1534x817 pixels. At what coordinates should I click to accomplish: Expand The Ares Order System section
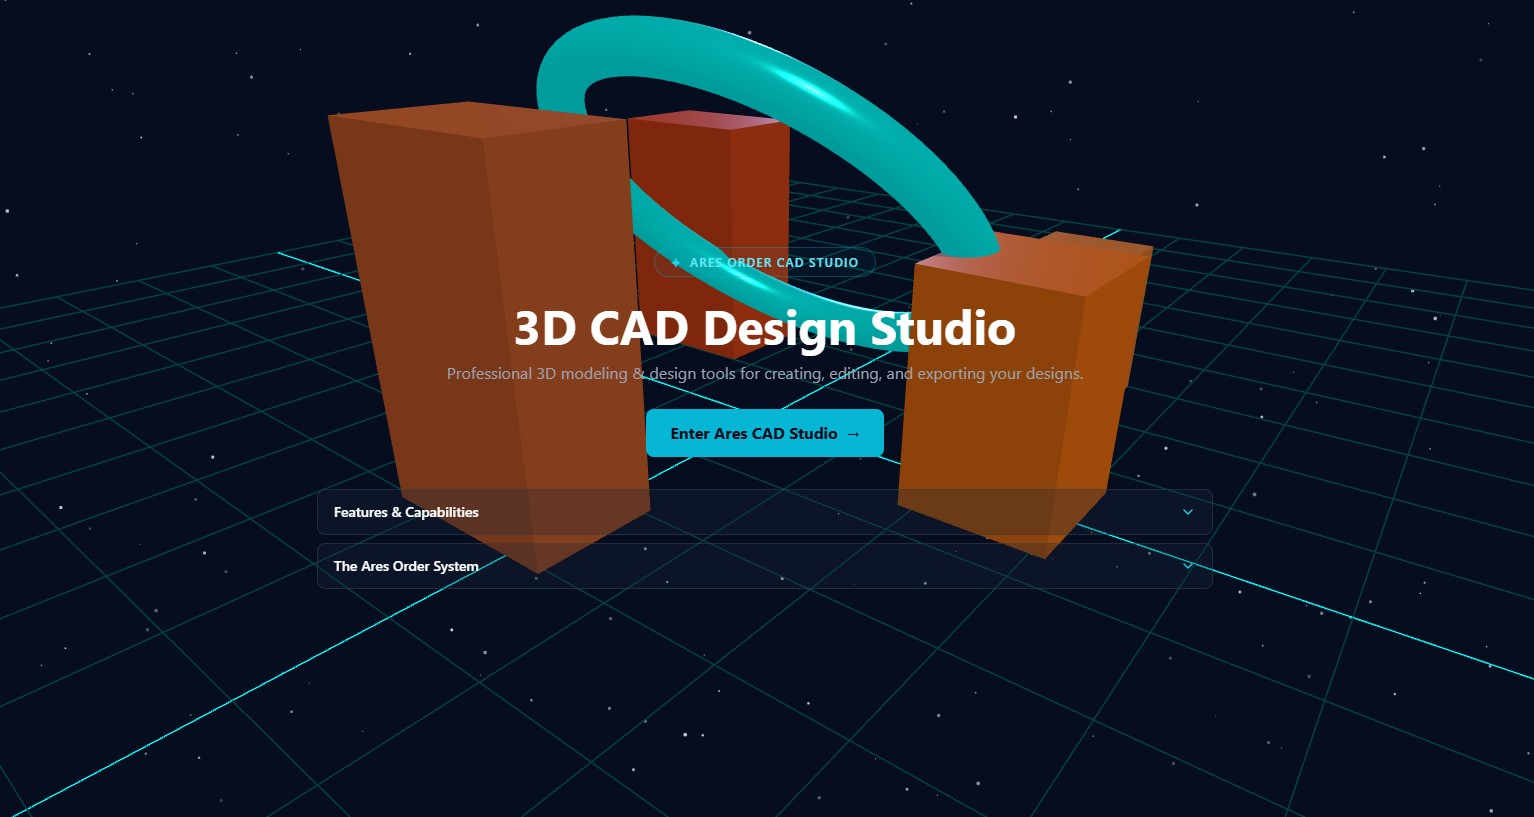(765, 566)
